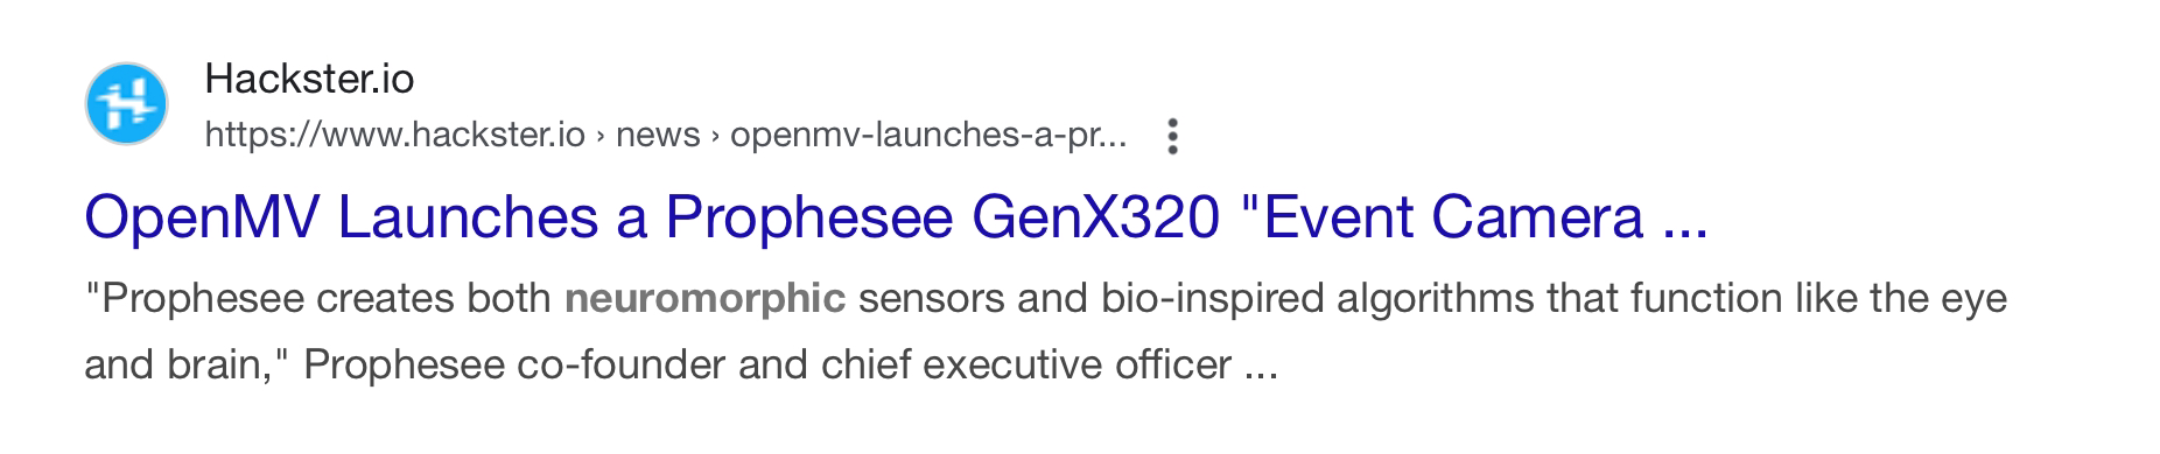Open the OpenMV Launches a Prophesee result title
The height and width of the screenshot is (454, 2160).
click(896, 217)
